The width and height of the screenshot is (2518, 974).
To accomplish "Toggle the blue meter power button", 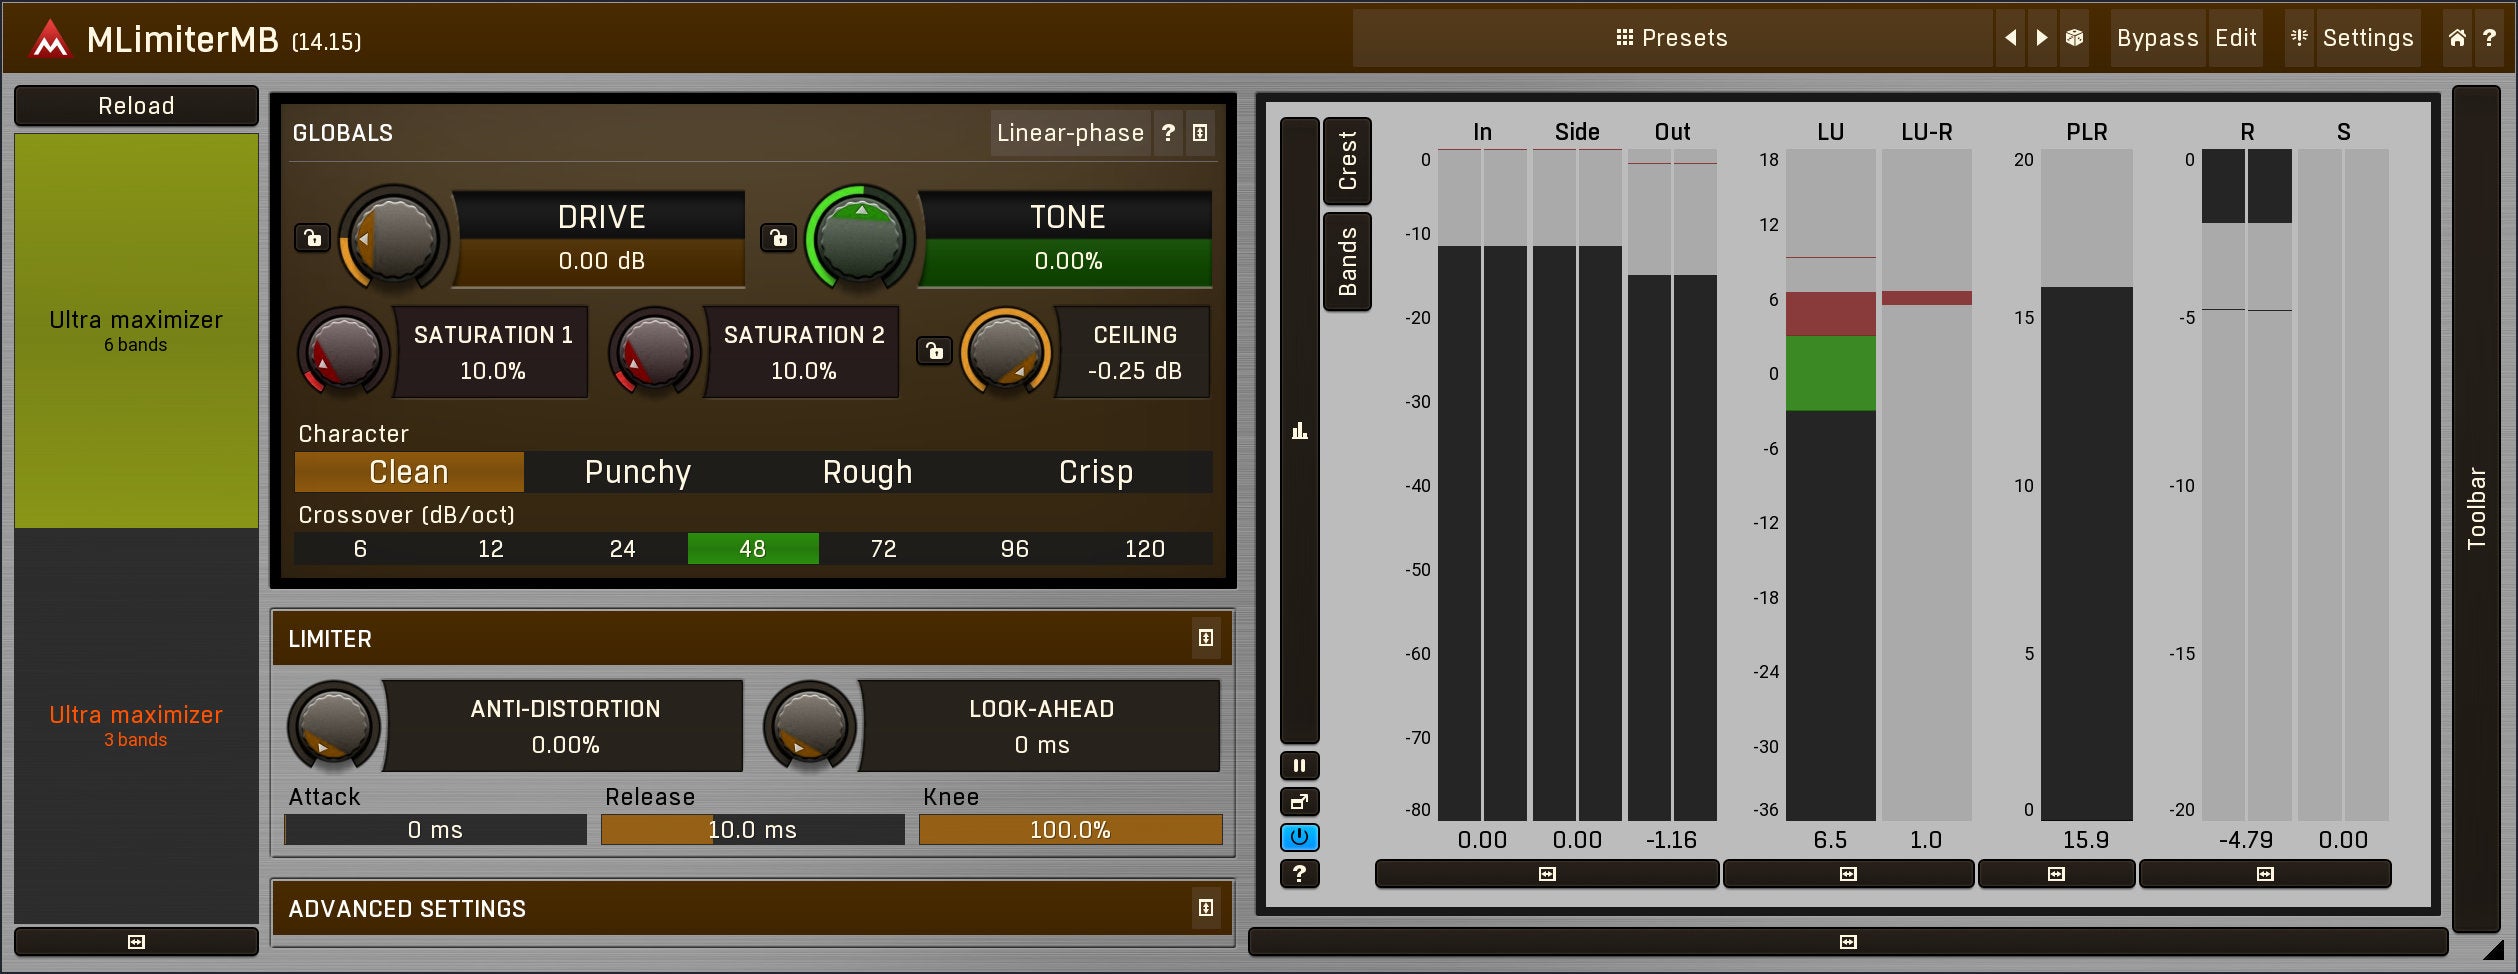I will [1299, 838].
